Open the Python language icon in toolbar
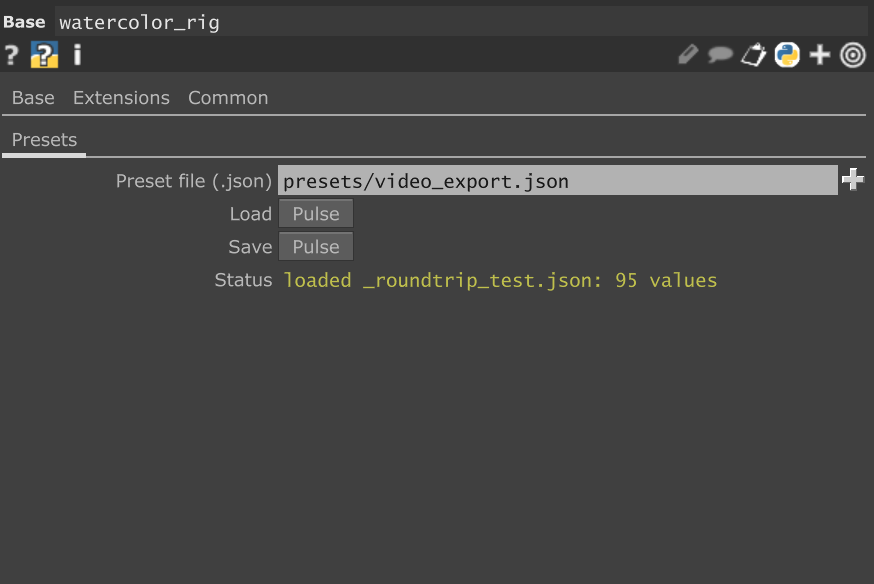Viewport: 874px width, 584px height. coord(787,55)
